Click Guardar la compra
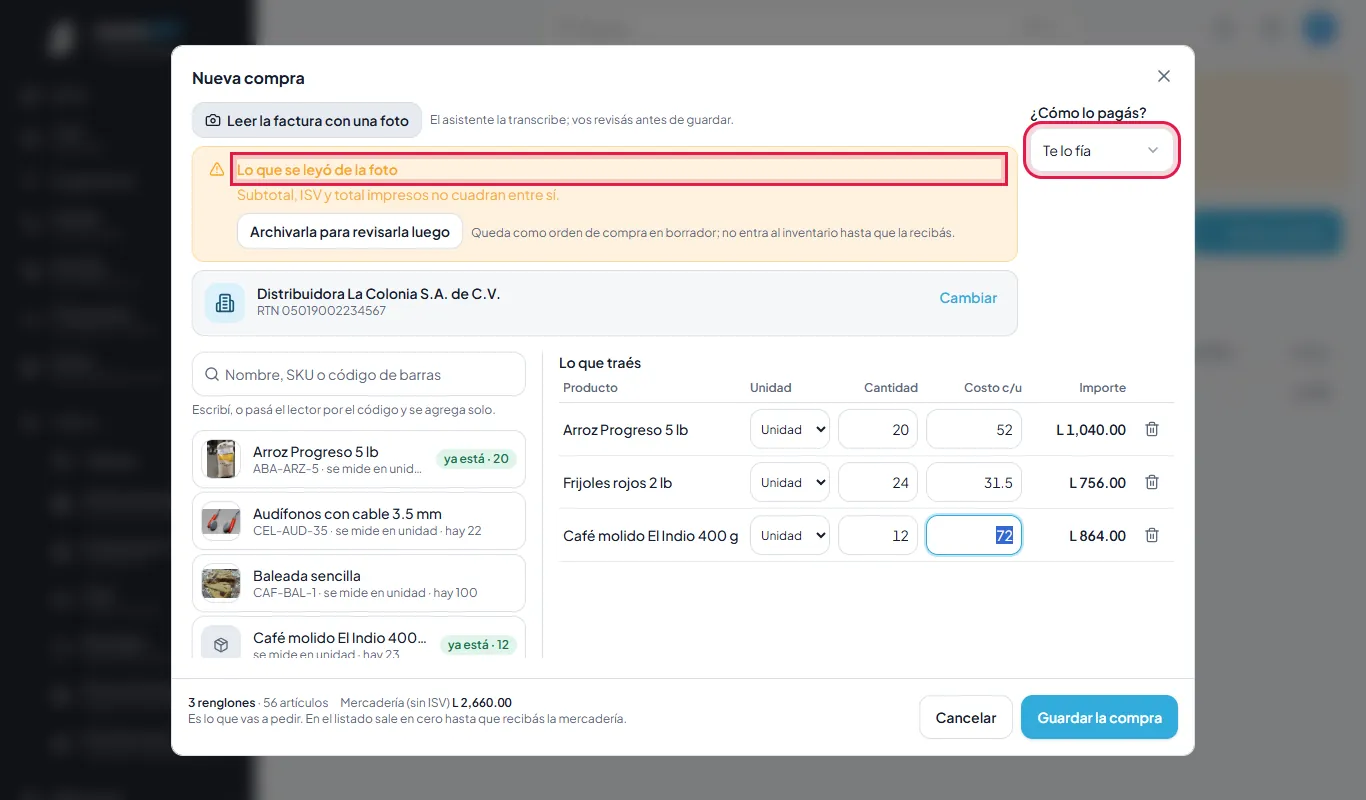The height and width of the screenshot is (800, 1366). click(x=1099, y=718)
